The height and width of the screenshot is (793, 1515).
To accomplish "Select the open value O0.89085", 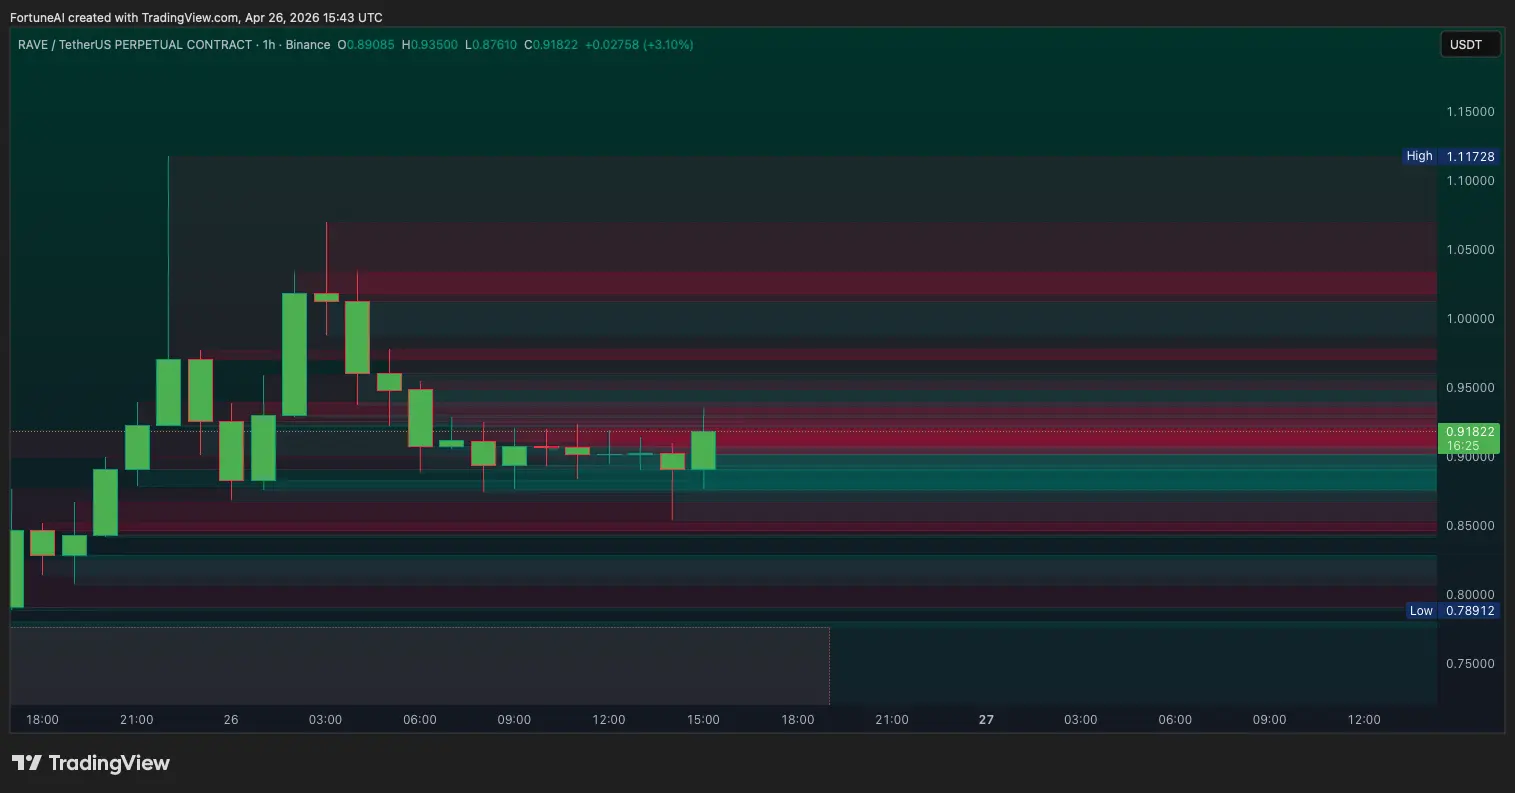I will pyautogui.click(x=367, y=45).
